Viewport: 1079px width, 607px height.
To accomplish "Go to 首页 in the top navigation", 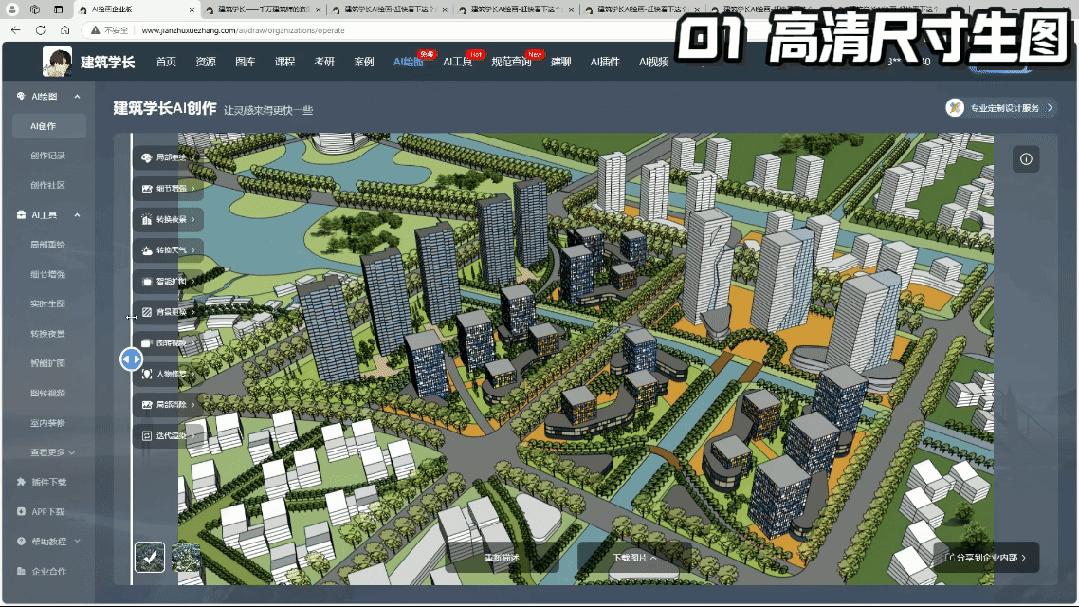I will 166,62.
